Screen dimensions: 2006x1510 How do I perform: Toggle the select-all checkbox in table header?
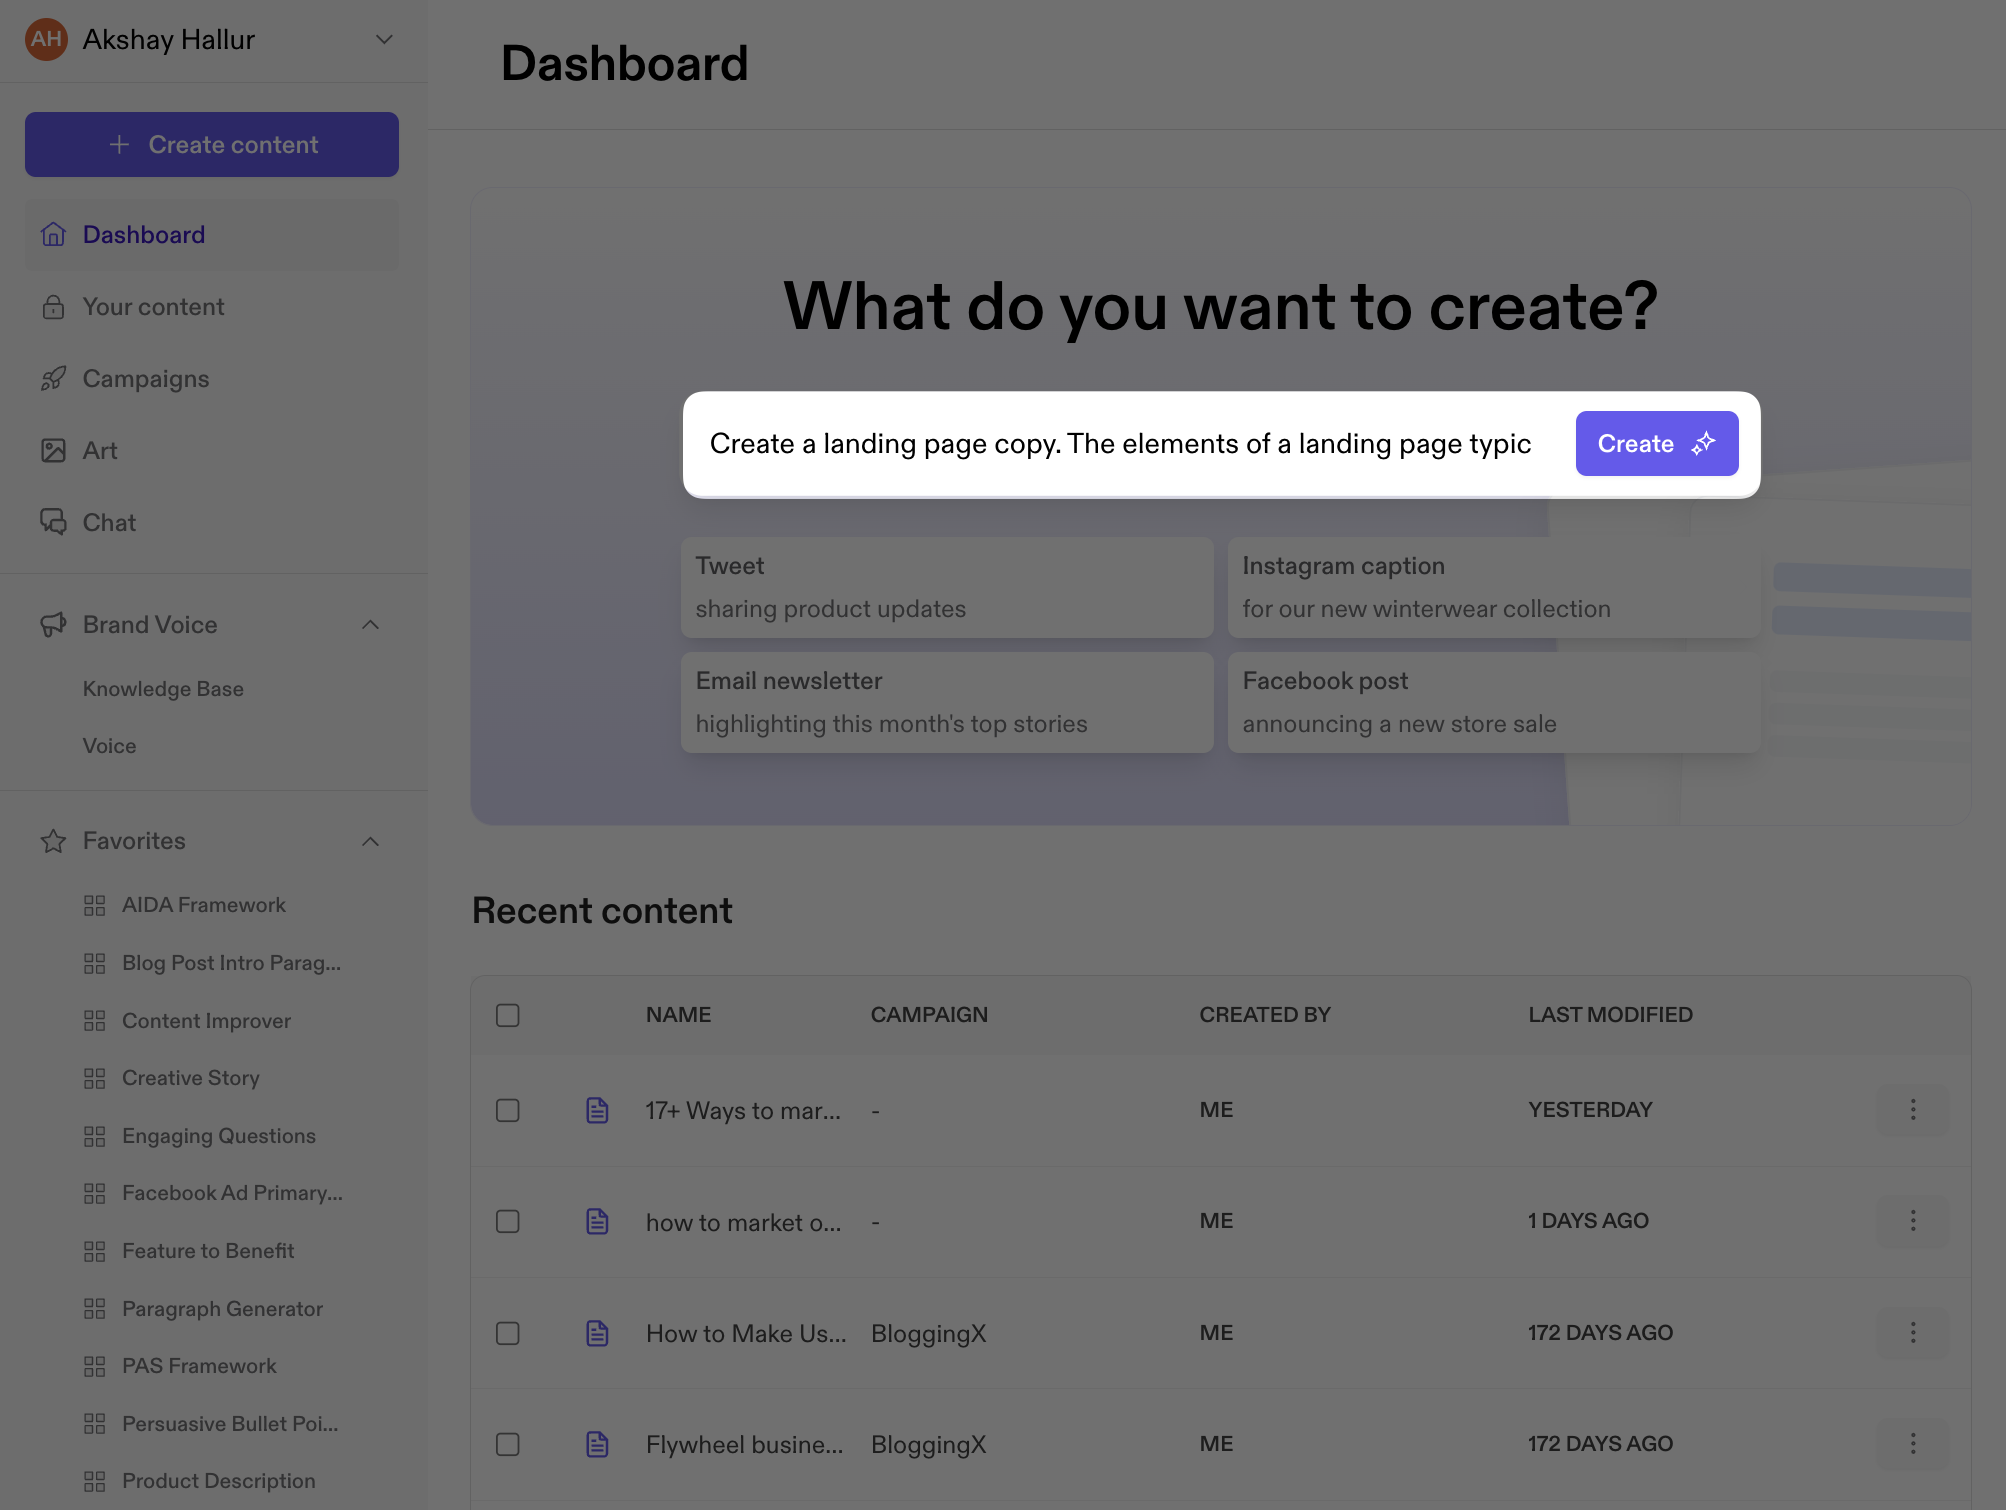pos(508,1015)
